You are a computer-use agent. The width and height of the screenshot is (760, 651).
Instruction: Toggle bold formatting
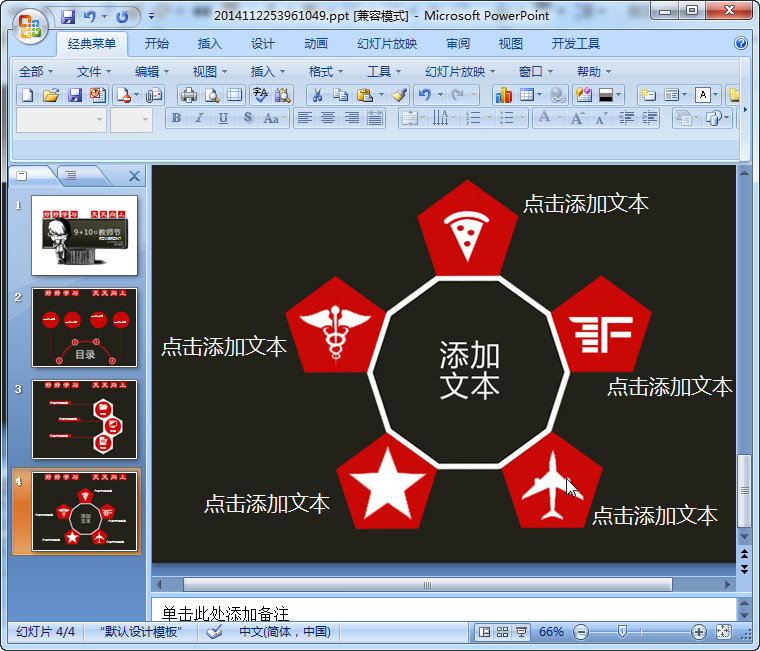coord(176,118)
